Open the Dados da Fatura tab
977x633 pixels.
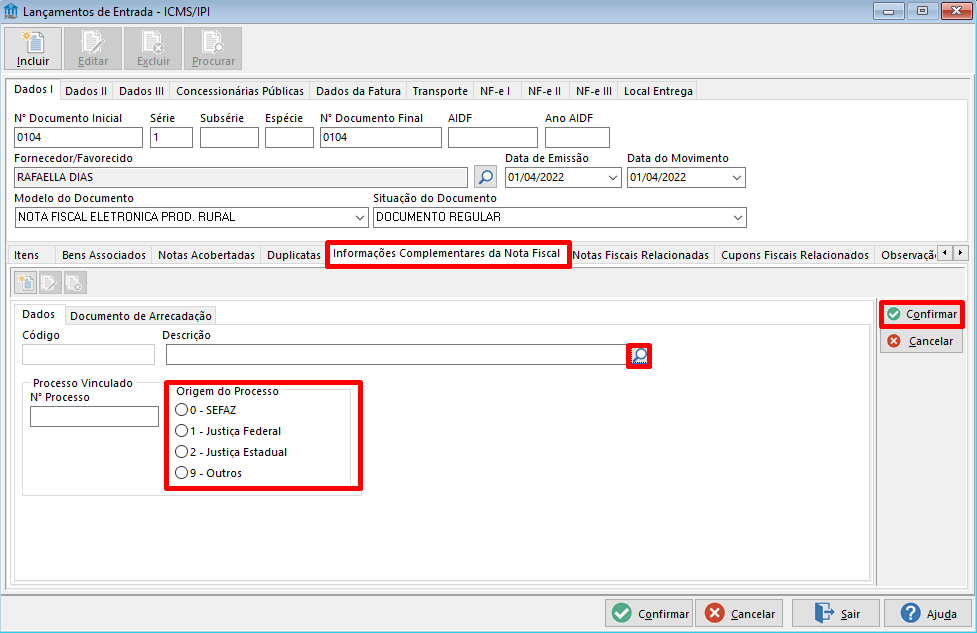click(358, 91)
